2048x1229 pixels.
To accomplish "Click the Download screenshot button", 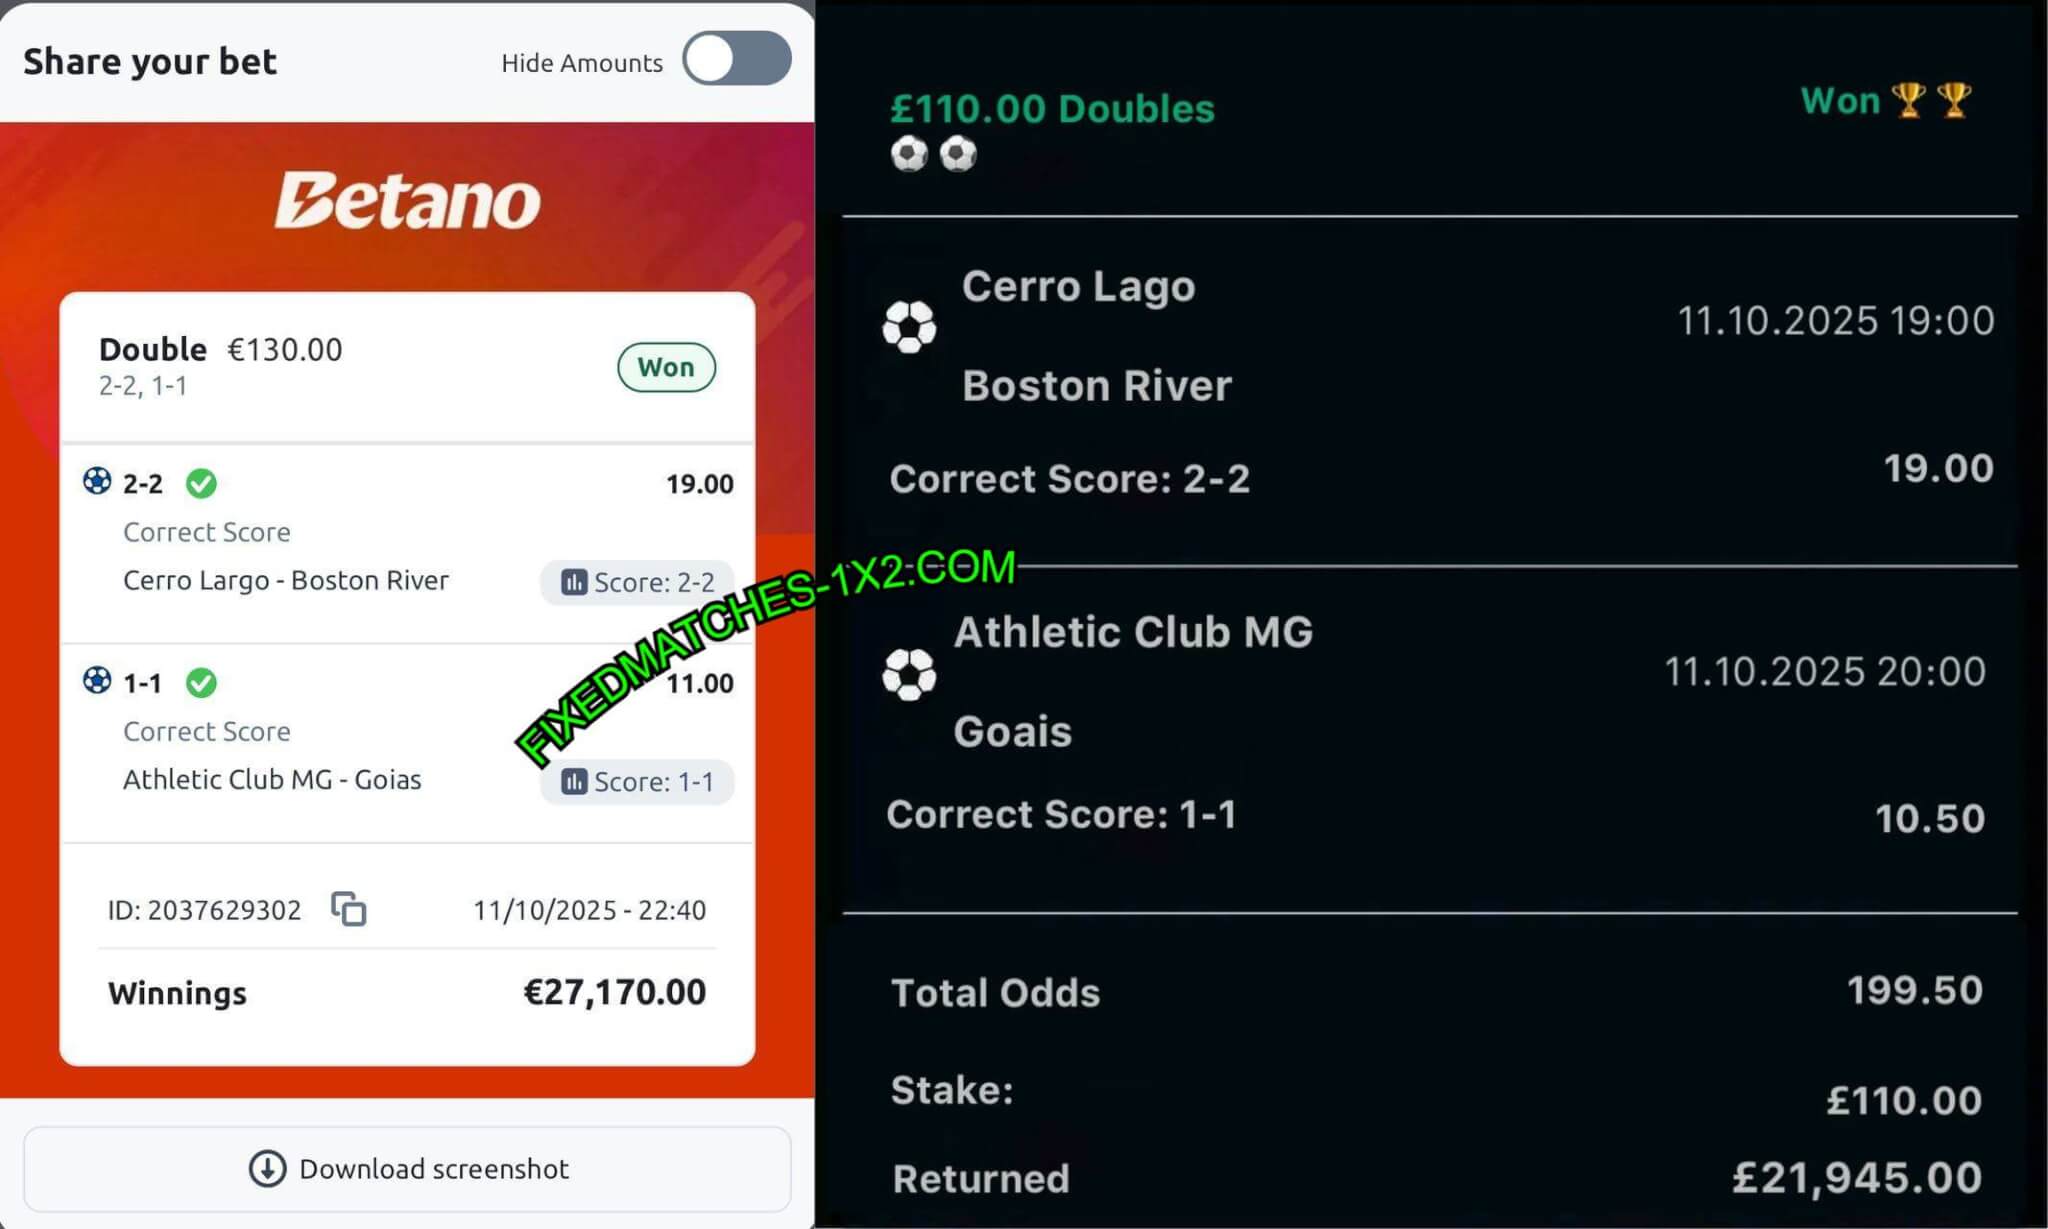I will tap(407, 1168).
